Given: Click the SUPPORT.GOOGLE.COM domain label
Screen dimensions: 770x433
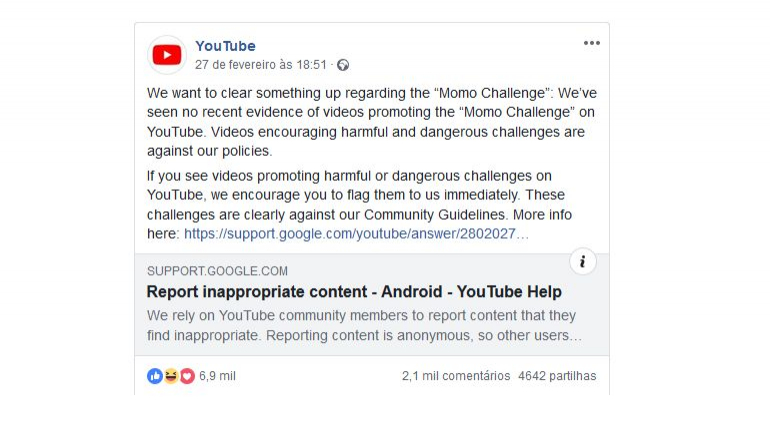Looking at the screenshot, I should pyautogui.click(x=217, y=271).
